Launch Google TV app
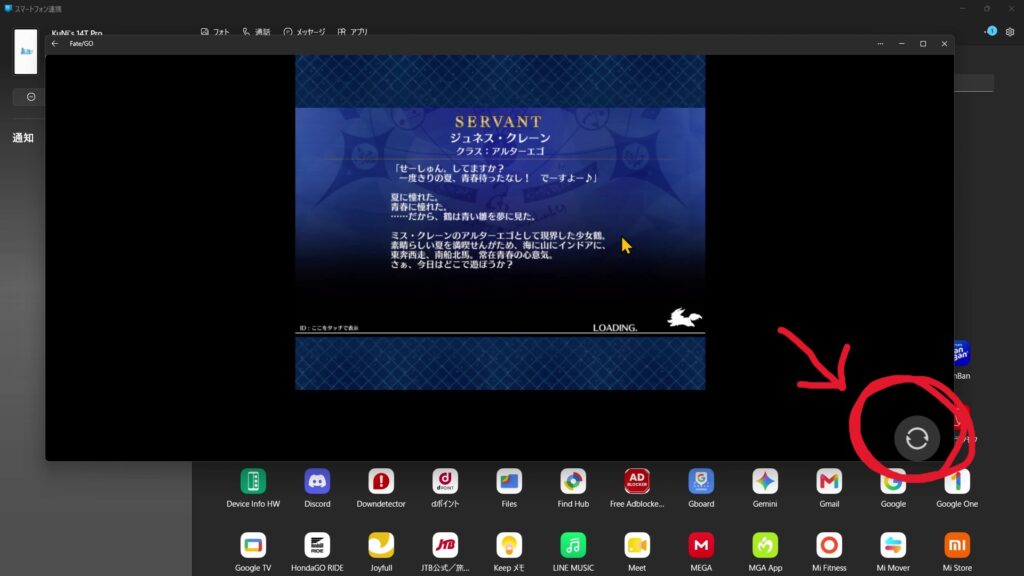Image resolution: width=1024 pixels, height=576 pixels. coord(253,552)
